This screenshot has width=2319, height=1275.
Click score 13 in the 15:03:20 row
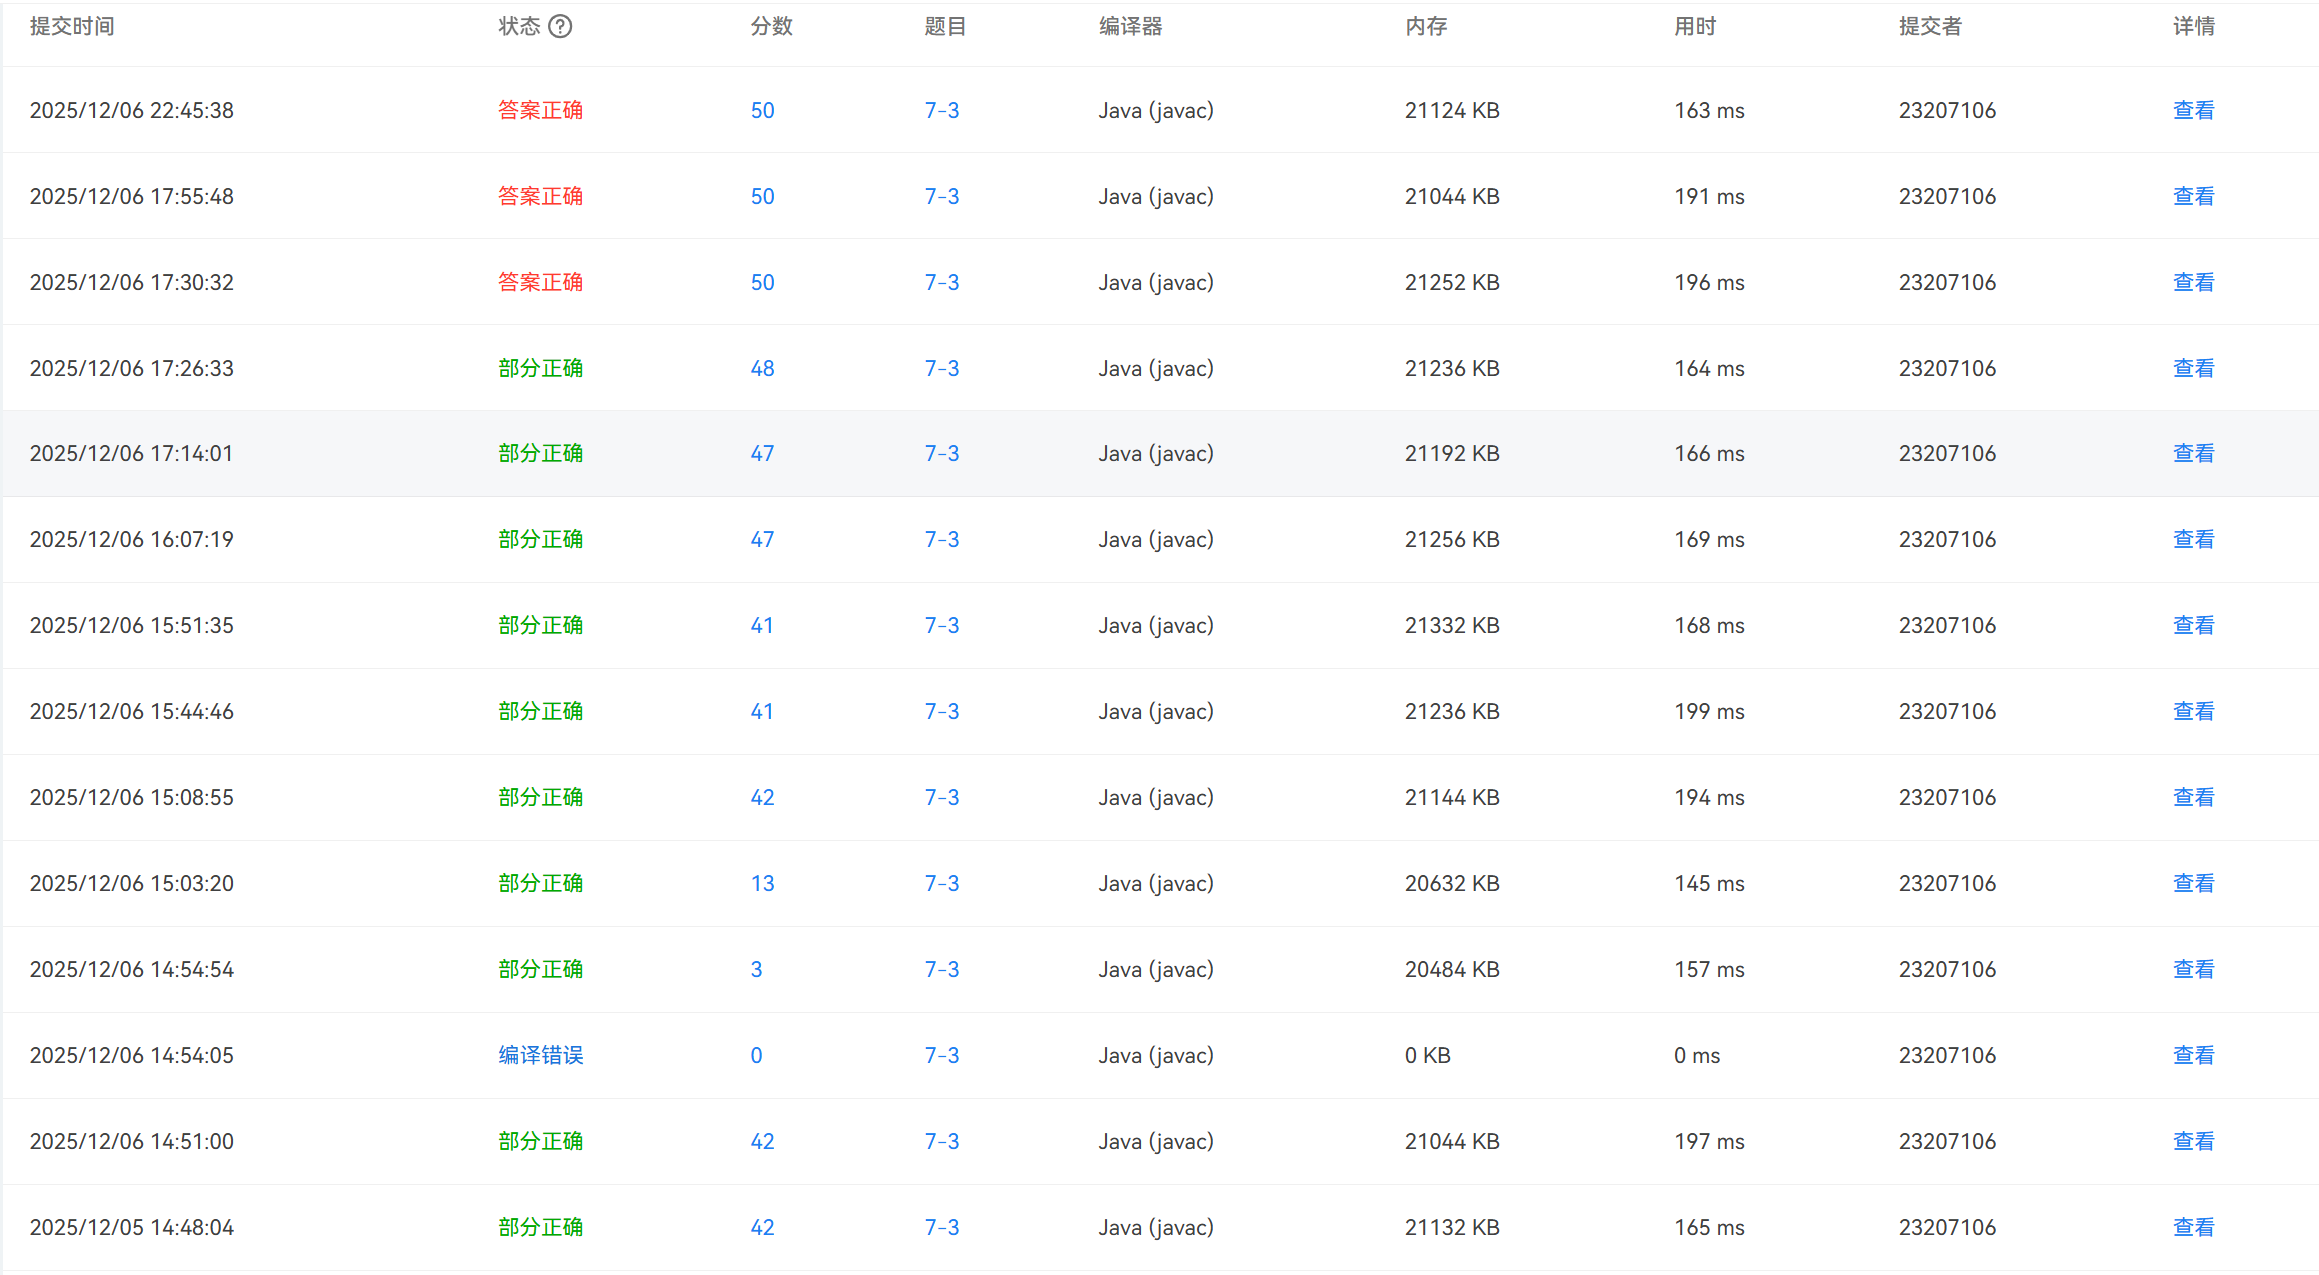(762, 883)
